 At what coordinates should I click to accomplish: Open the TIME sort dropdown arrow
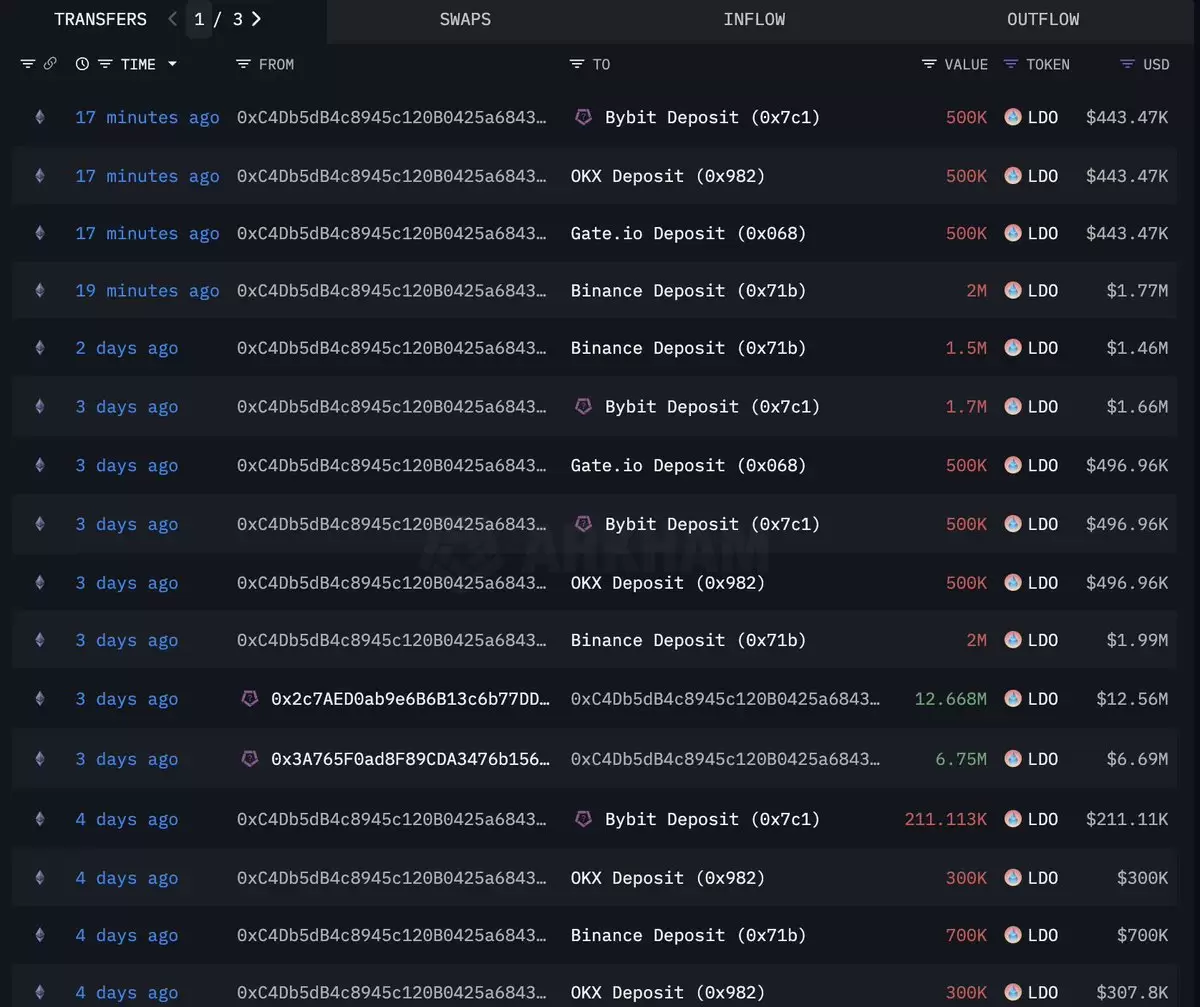[x=172, y=64]
